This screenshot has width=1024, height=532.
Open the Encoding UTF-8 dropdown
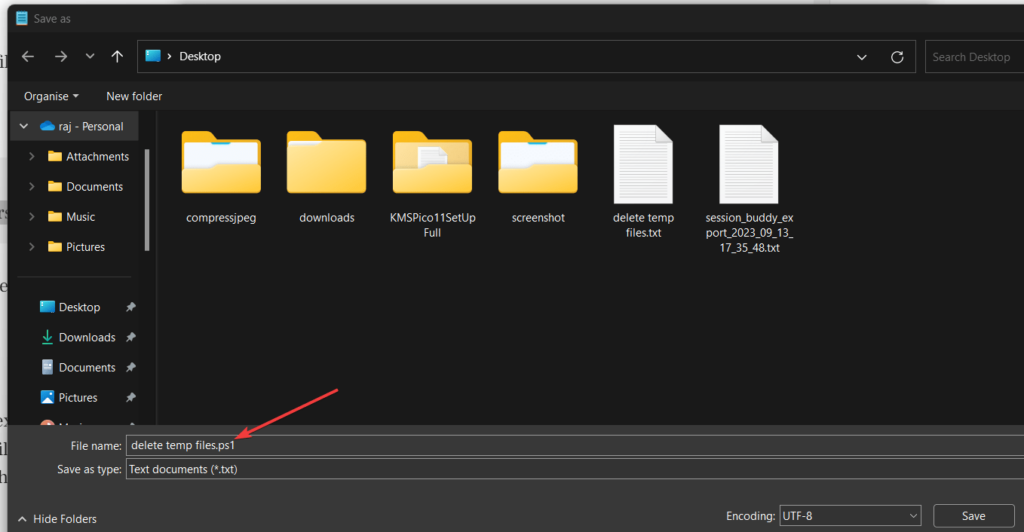(850, 516)
